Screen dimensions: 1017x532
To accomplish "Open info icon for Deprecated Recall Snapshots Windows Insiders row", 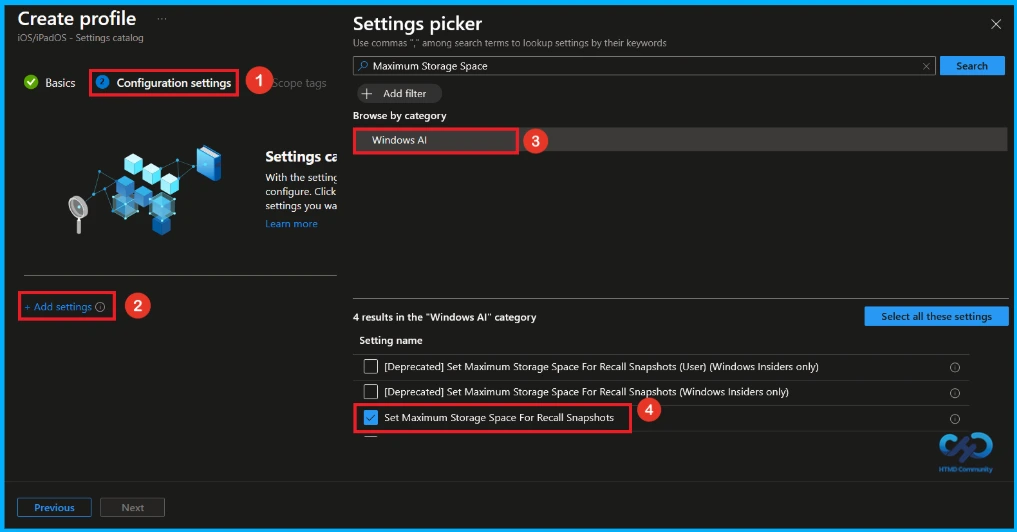I will tap(955, 393).
